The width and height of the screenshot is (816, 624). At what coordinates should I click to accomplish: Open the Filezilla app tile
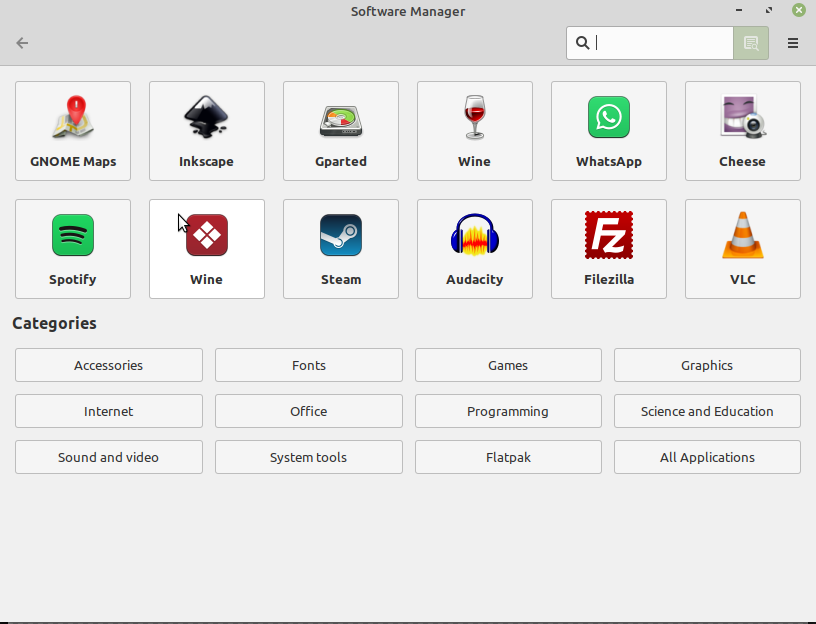click(x=609, y=249)
